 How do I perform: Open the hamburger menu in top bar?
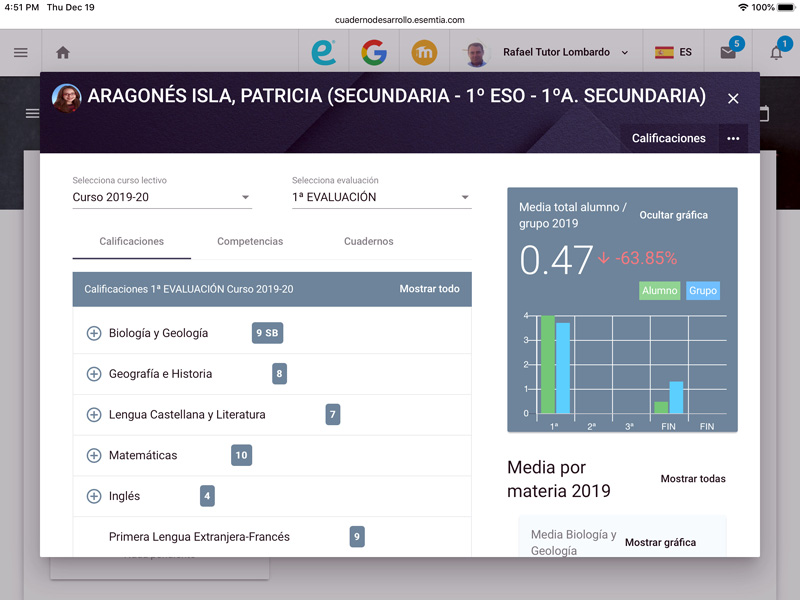click(20, 53)
